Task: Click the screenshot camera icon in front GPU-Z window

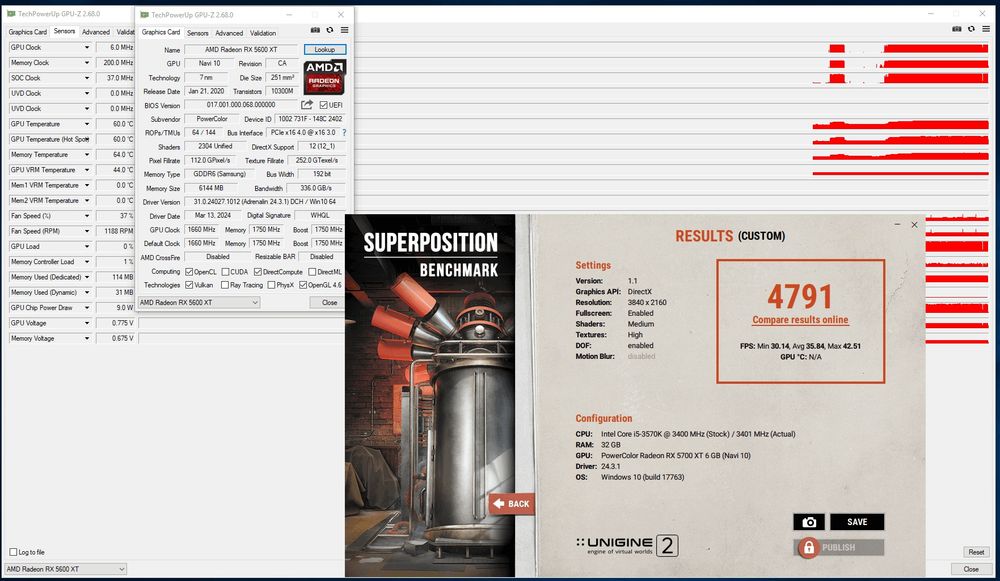Action: (315, 30)
